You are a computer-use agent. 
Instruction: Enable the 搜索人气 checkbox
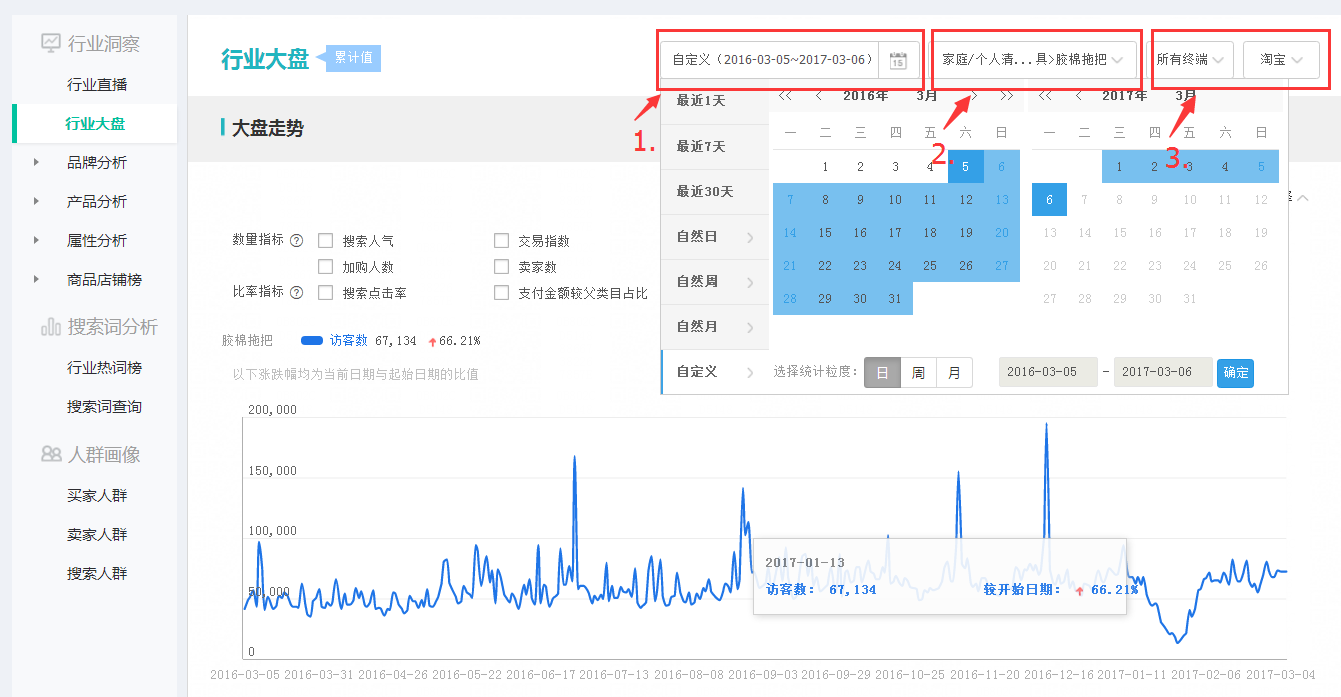click(325, 241)
